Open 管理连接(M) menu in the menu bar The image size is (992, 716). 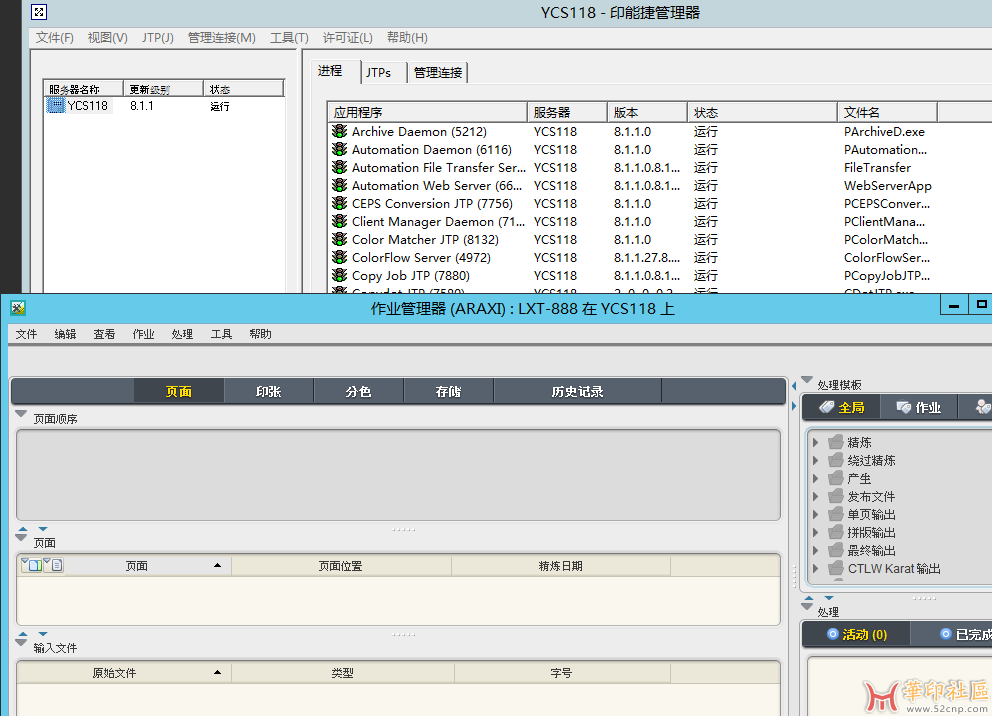point(221,38)
